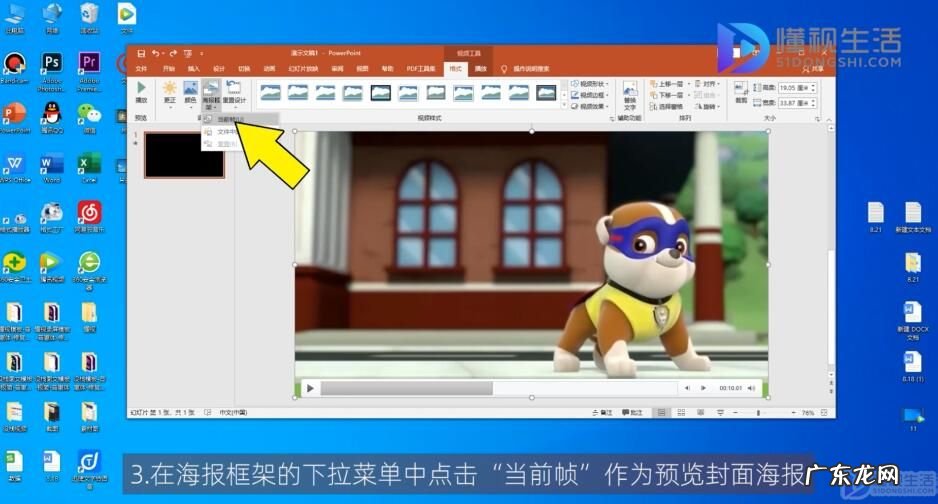The width and height of the screenshot is (938, 504).
Task: Switch to Reading view icon
Action: coord(701,413)
